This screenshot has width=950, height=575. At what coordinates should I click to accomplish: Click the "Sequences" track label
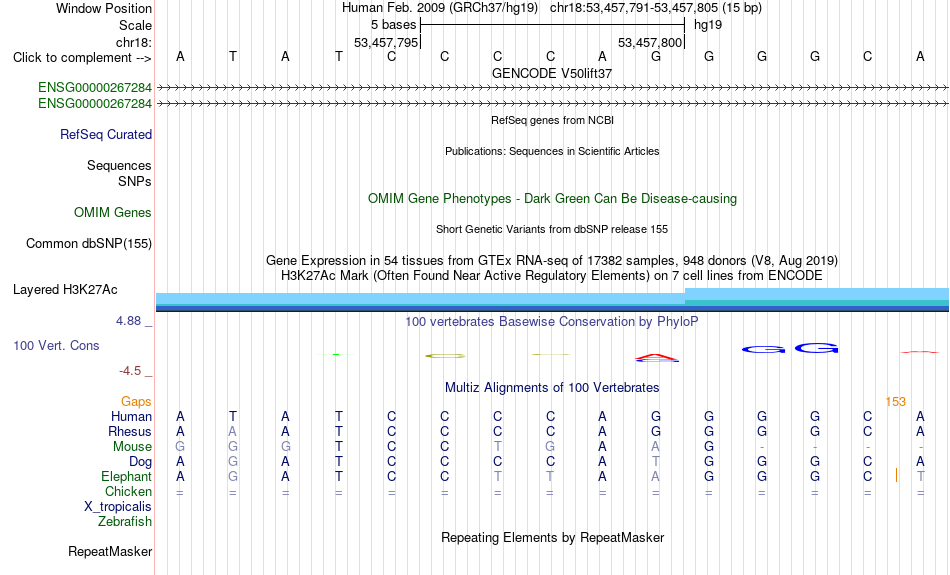pos(119,165)
